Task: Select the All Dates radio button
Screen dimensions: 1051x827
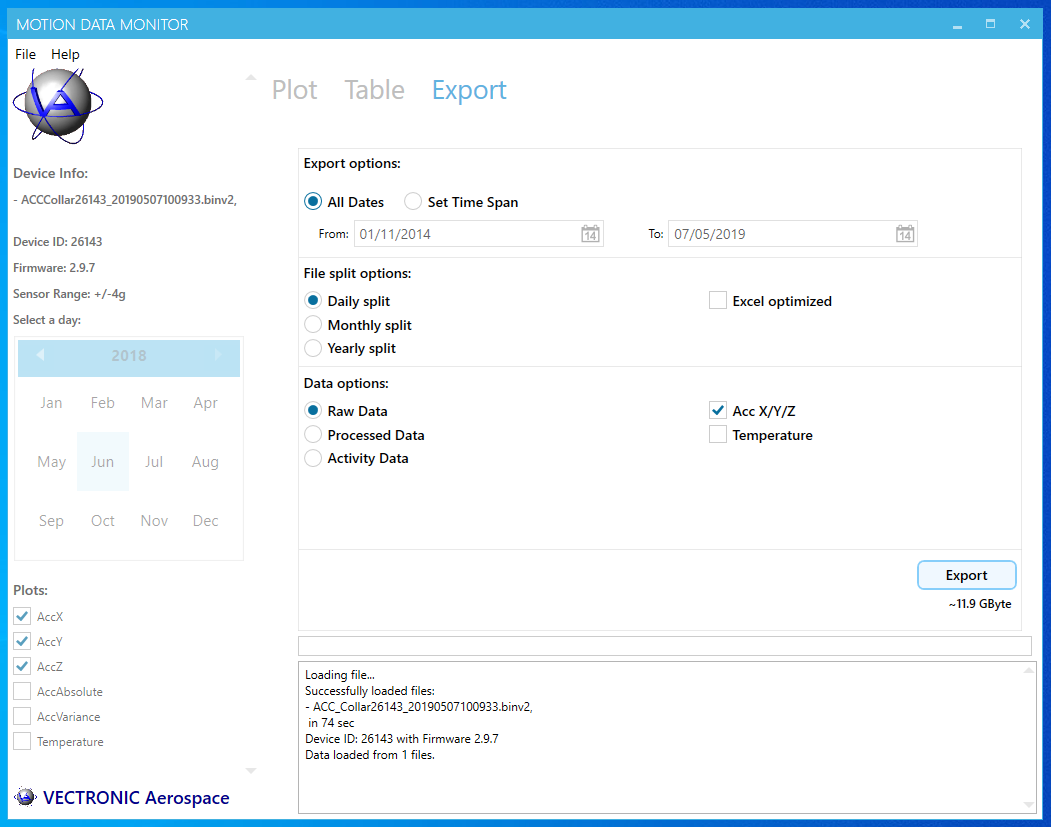Action: tap(313, 202)
